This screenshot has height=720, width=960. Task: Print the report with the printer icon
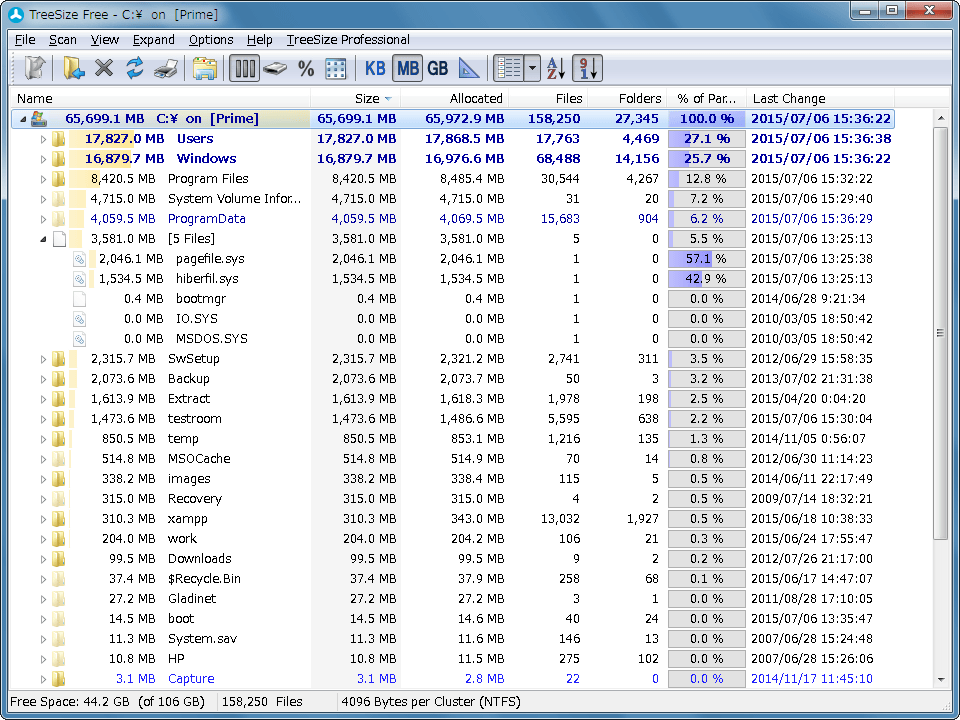click(166, 69)
